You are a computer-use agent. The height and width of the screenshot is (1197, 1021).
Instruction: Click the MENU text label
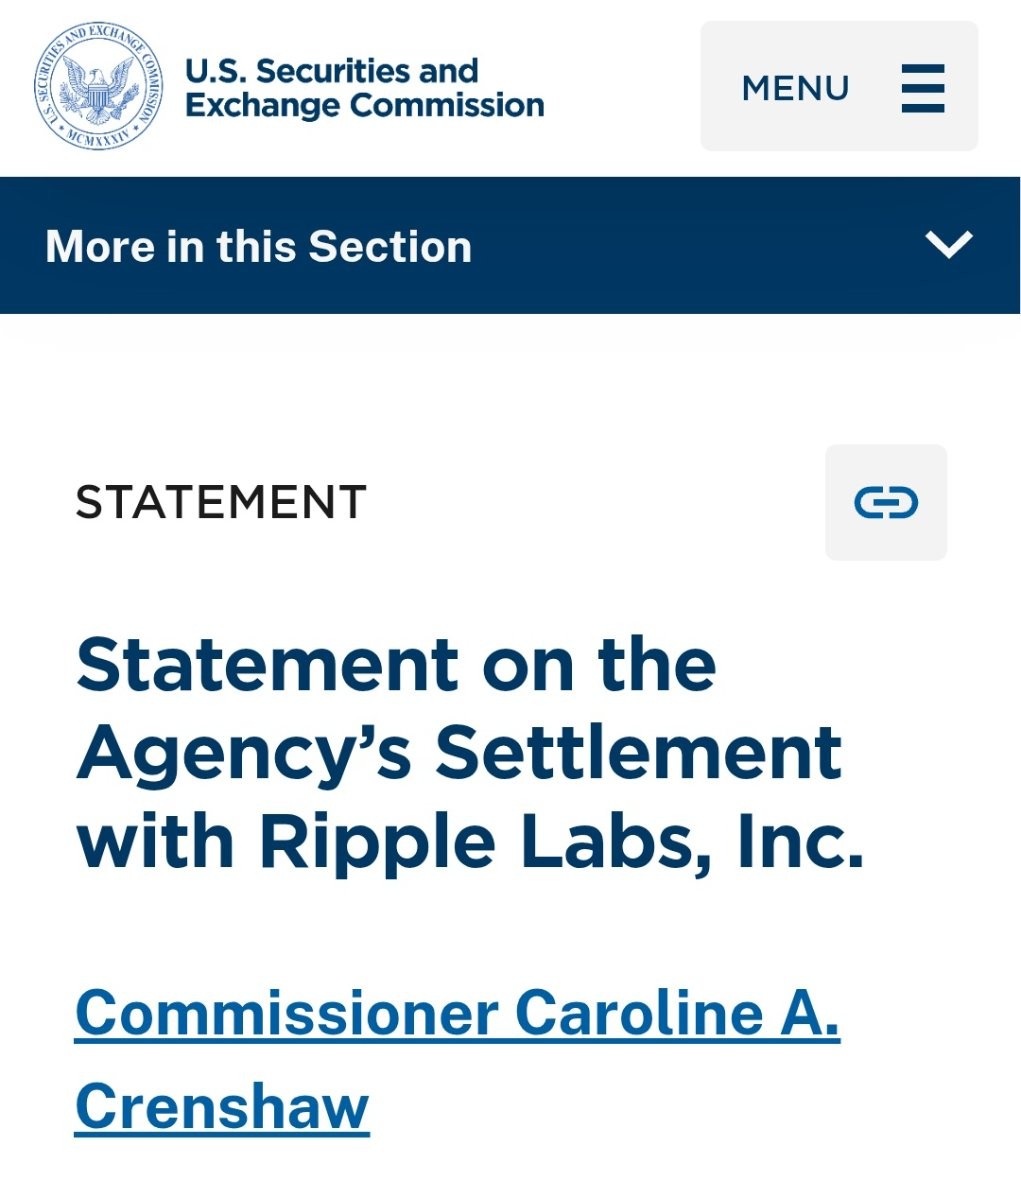(795, 88)
